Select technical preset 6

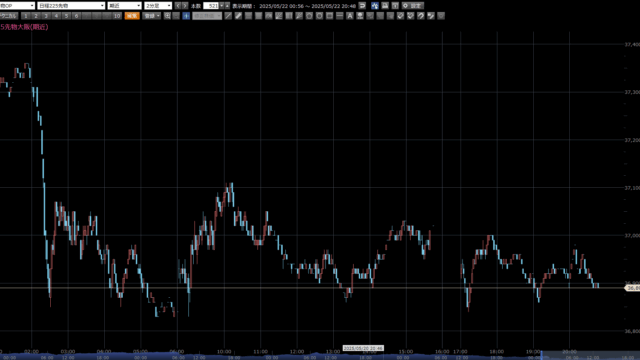[x=76, y=16]
